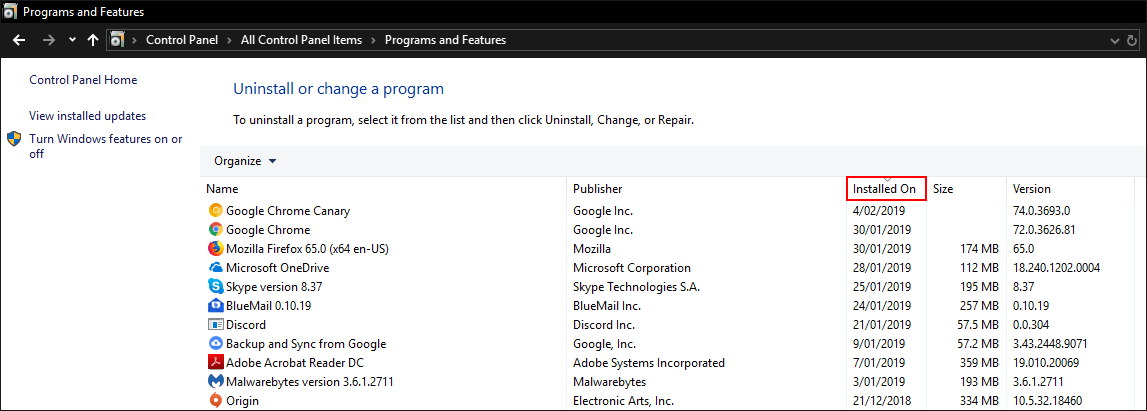The height and width of the screenshot is (411, 1147).
Task: Click the Backup and Sync icon
Action: [x=216, y=344]
